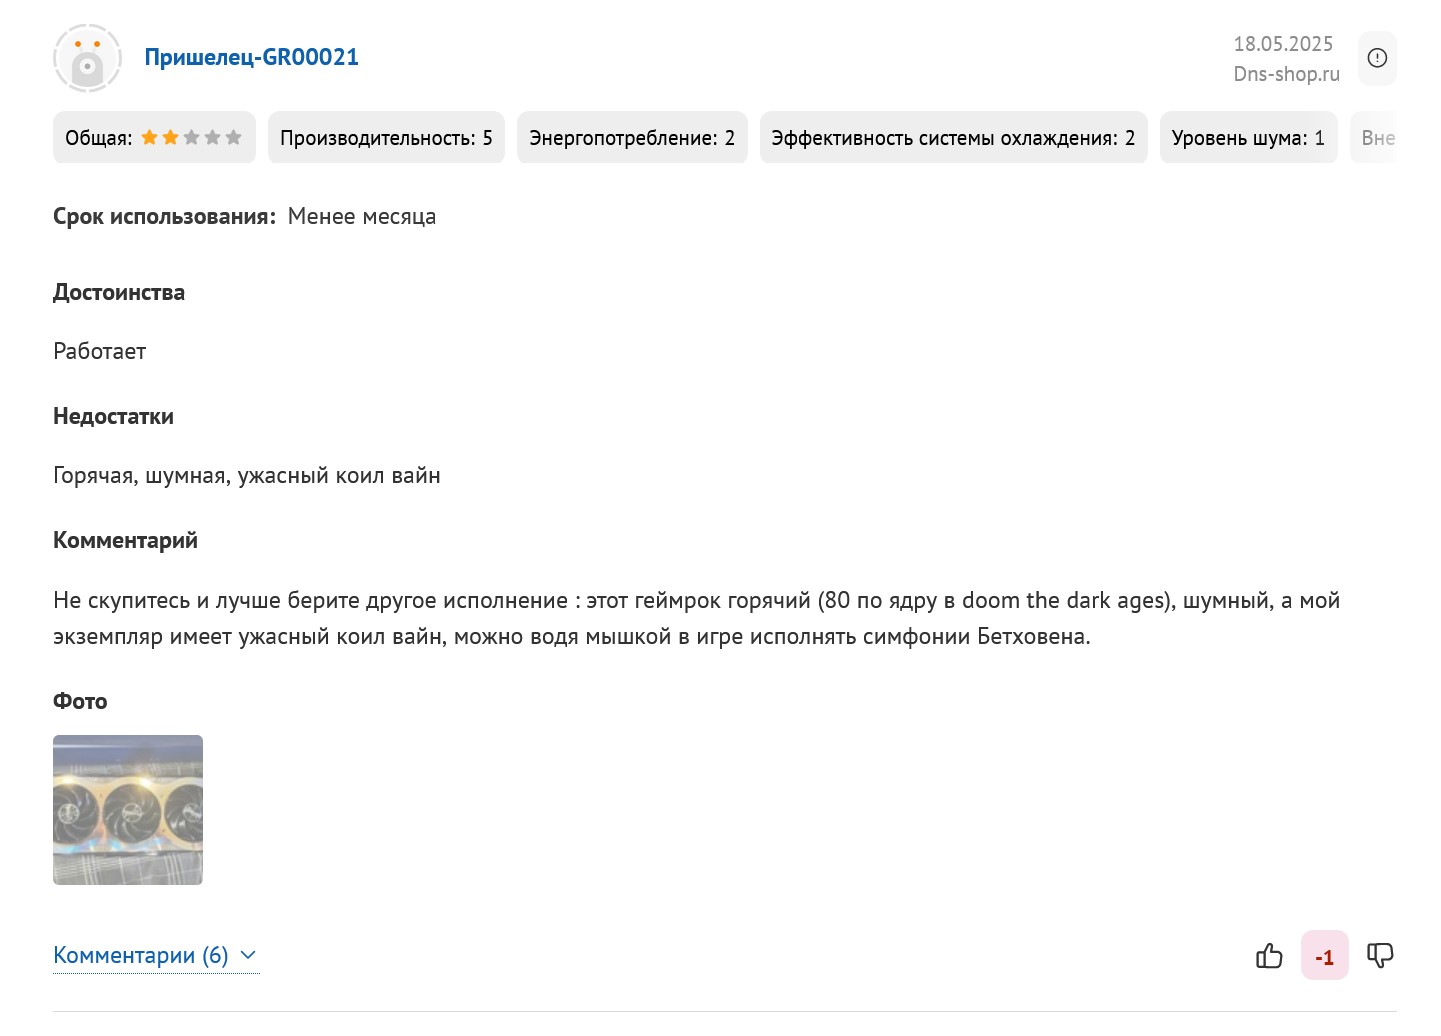Dislike the review with the thumbs-down icon
The height and width of the screenshot is (1036, 1441).
pos(1380,956)
